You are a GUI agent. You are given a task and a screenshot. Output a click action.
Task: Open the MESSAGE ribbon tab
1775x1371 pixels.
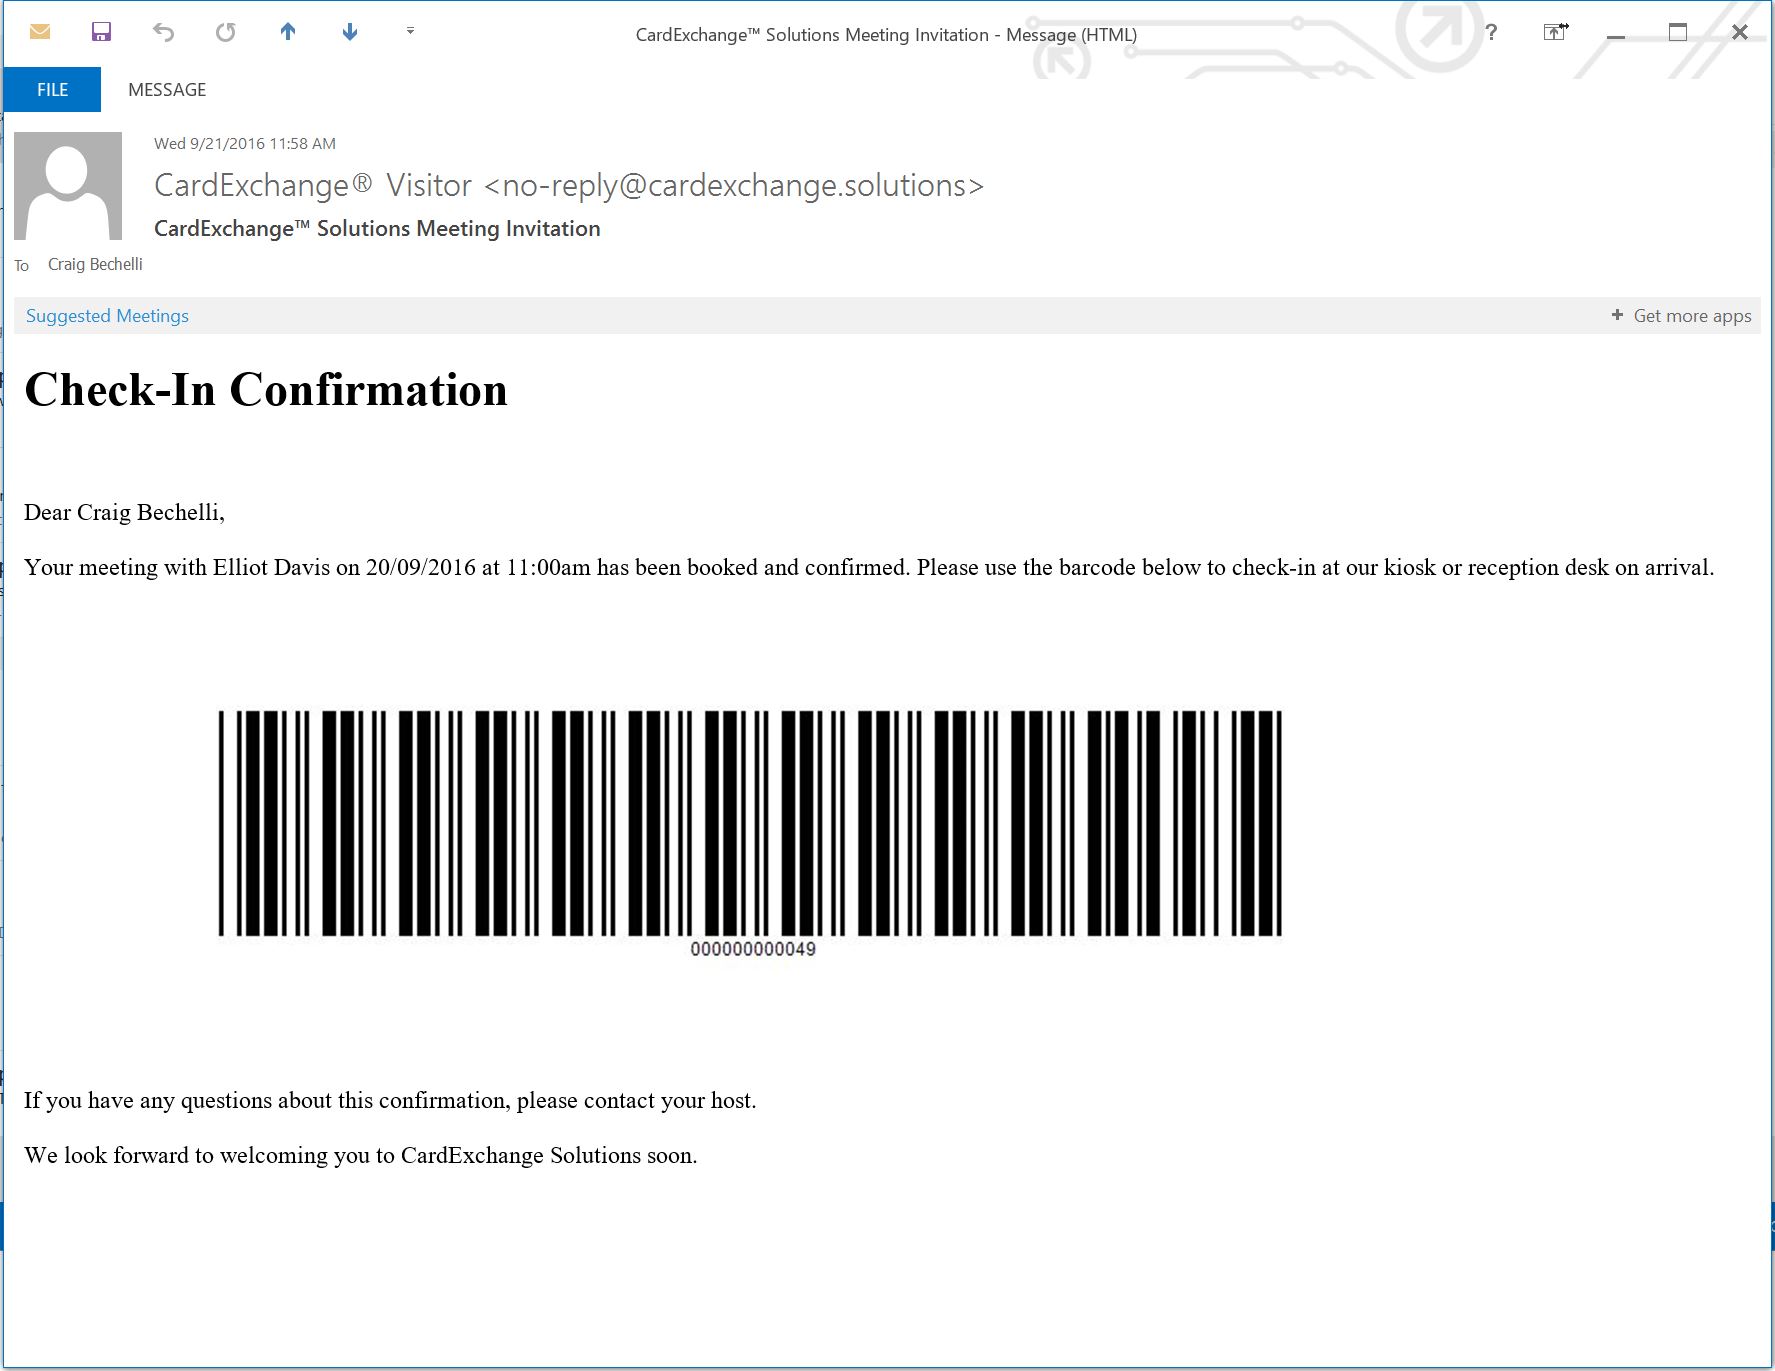click(167, 90)
